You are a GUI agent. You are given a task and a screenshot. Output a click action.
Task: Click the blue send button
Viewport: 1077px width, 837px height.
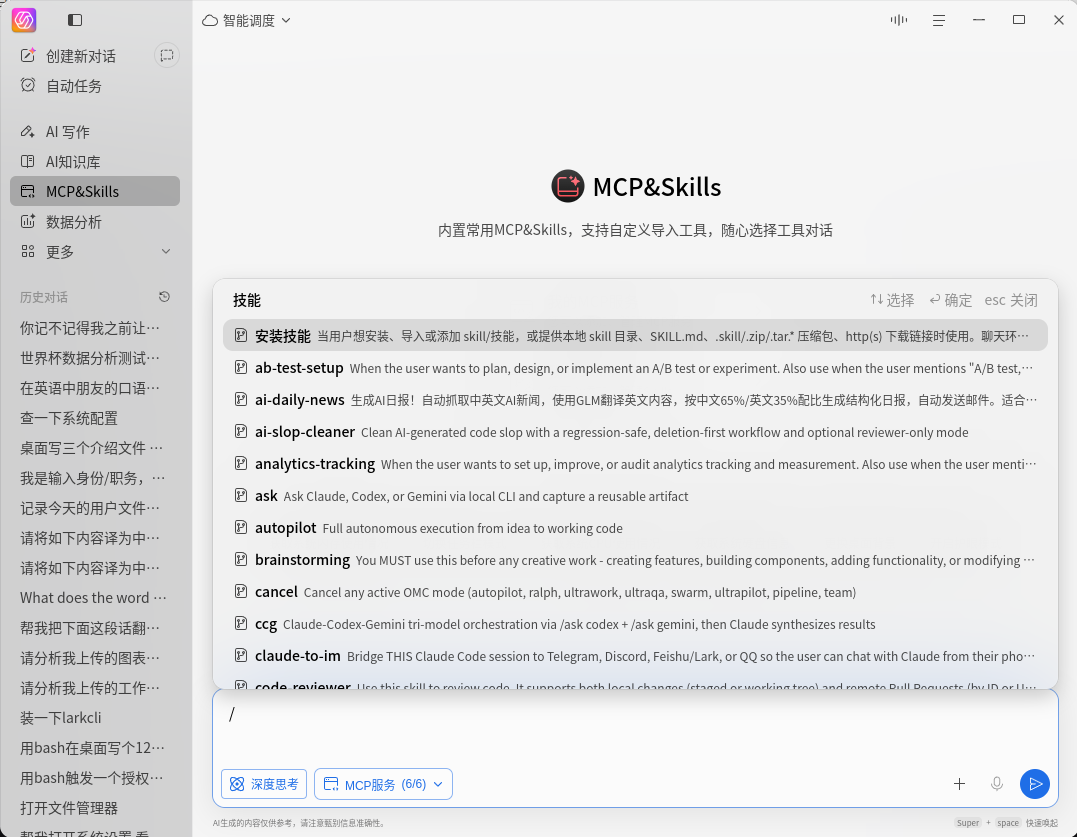coord(1034,783)
